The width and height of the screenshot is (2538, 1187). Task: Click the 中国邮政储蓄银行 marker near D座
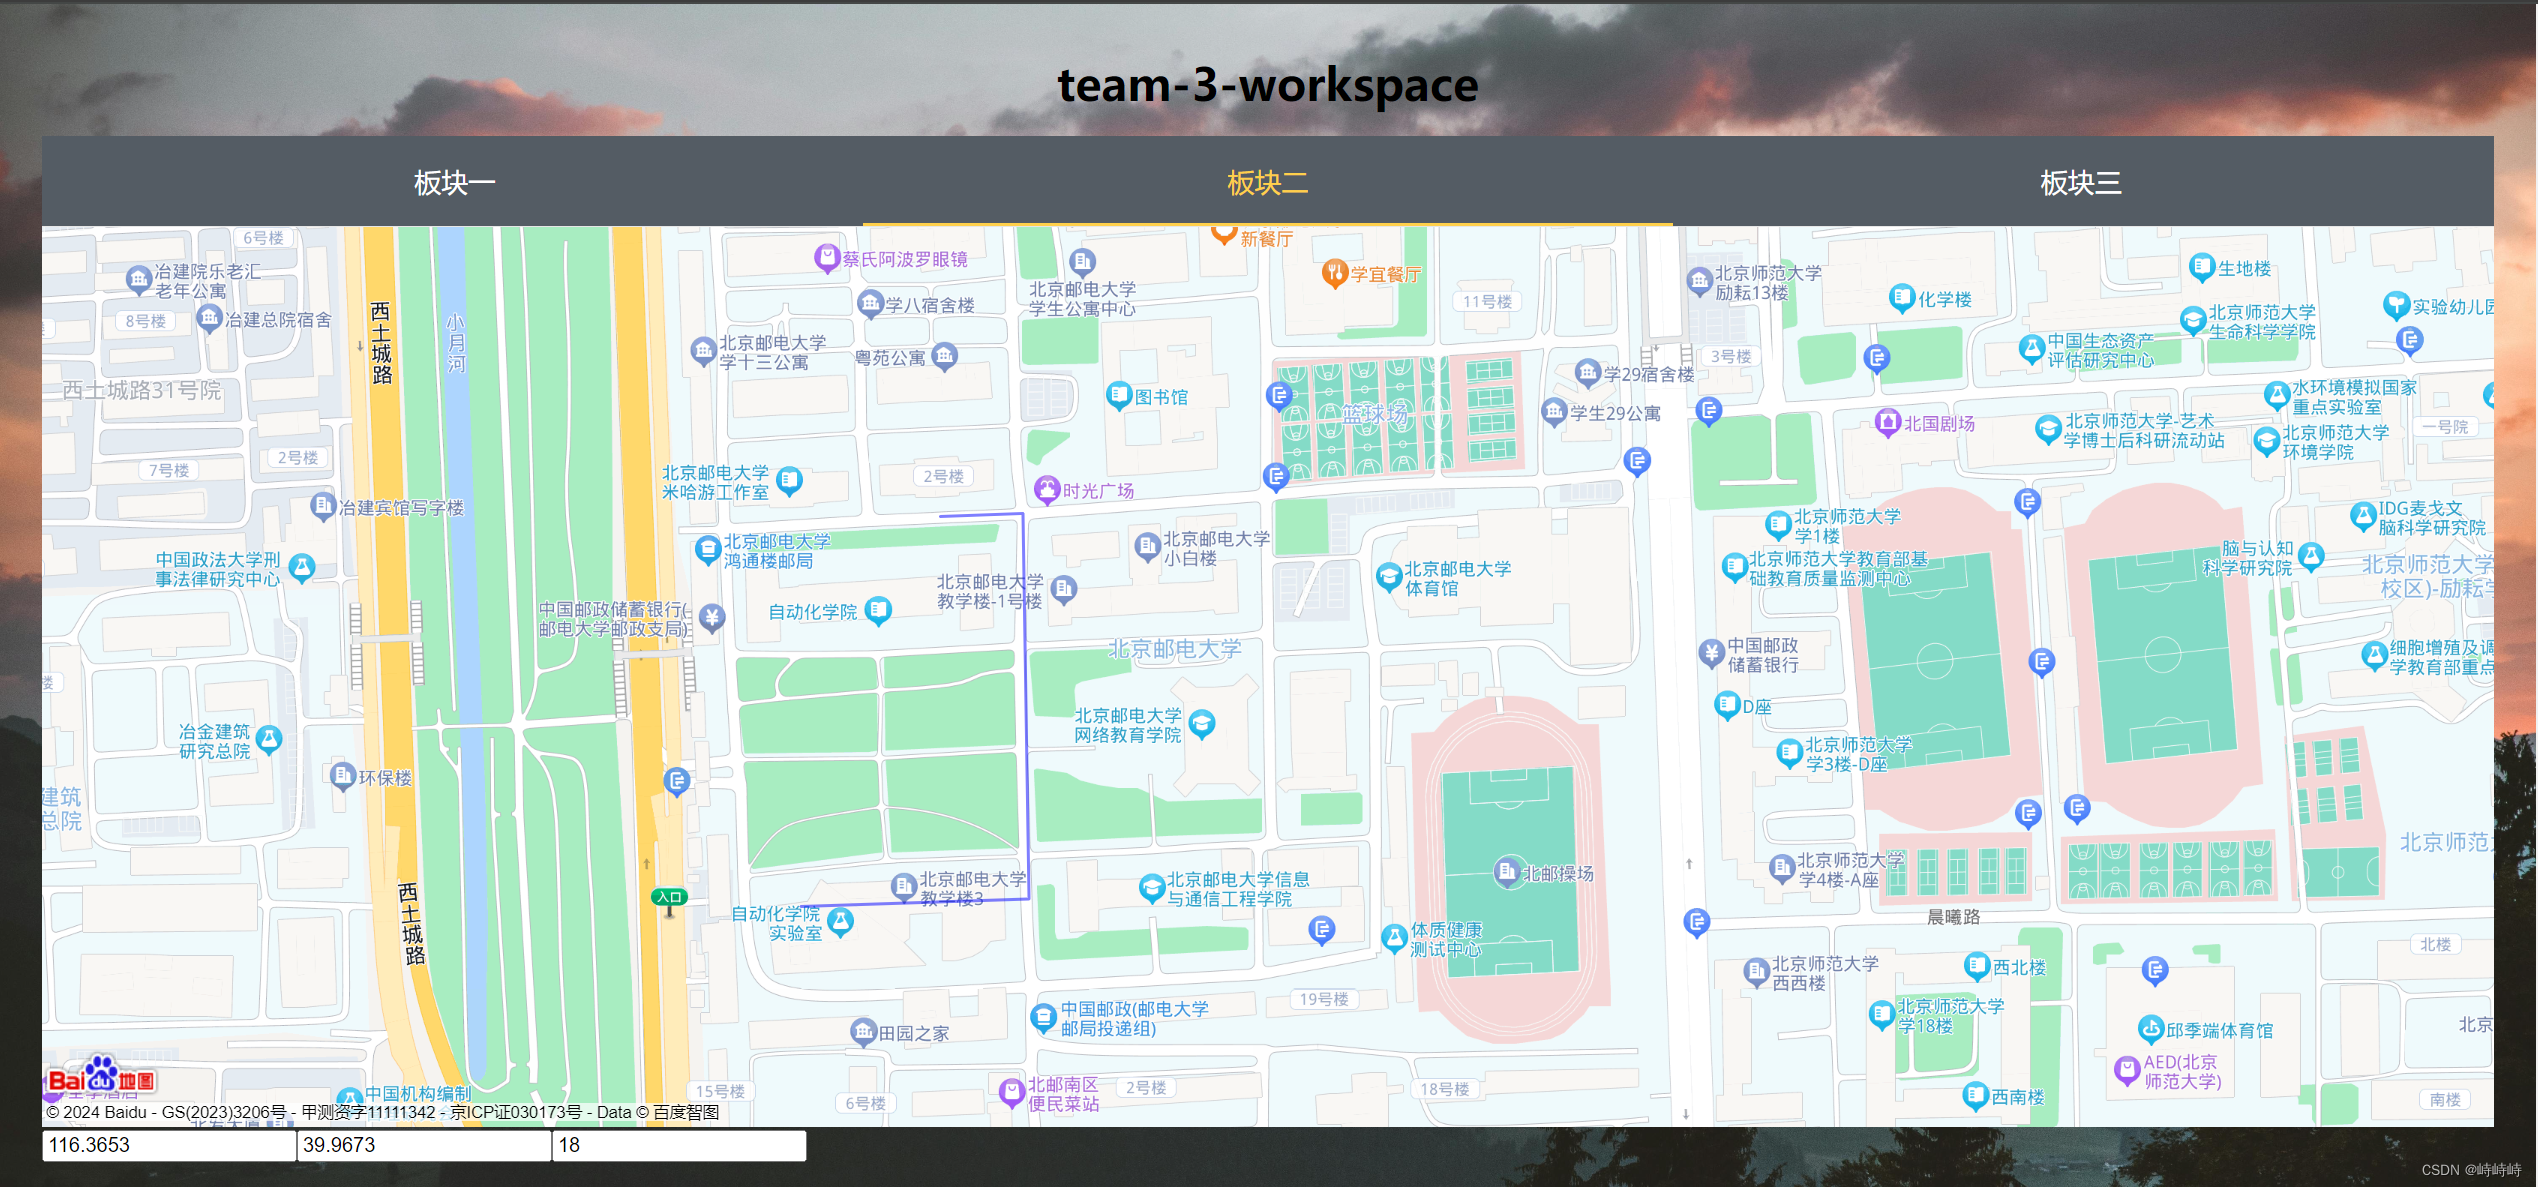click(x=1712, y=653)
